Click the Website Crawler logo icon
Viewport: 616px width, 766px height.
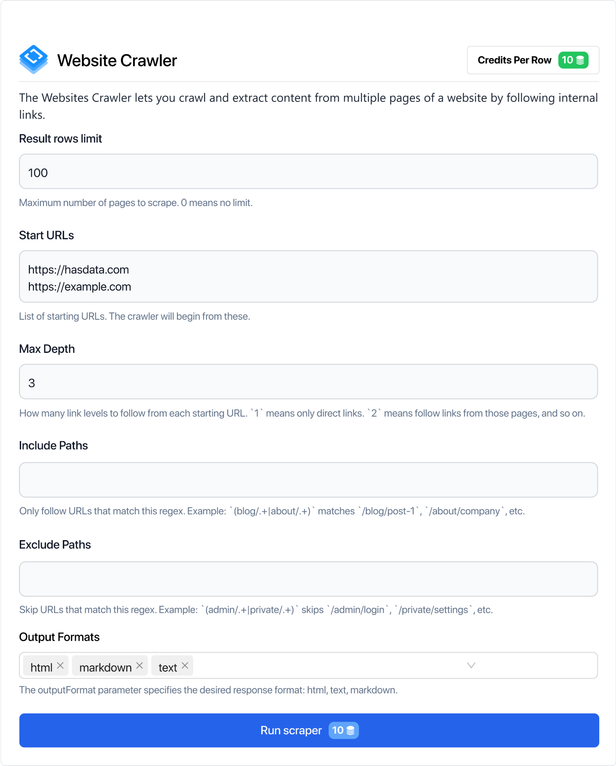tap(33, 60)
